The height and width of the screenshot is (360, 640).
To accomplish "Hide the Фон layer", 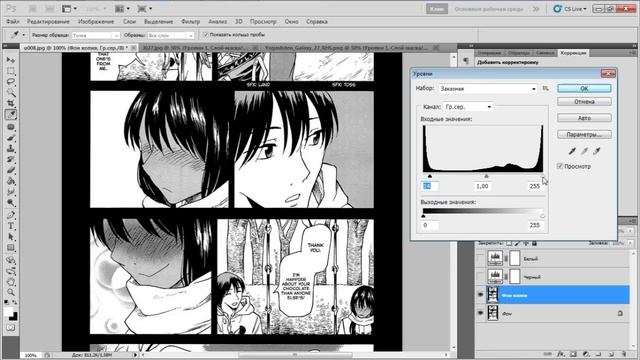I will pyautogui.click(x=480, y=313).
